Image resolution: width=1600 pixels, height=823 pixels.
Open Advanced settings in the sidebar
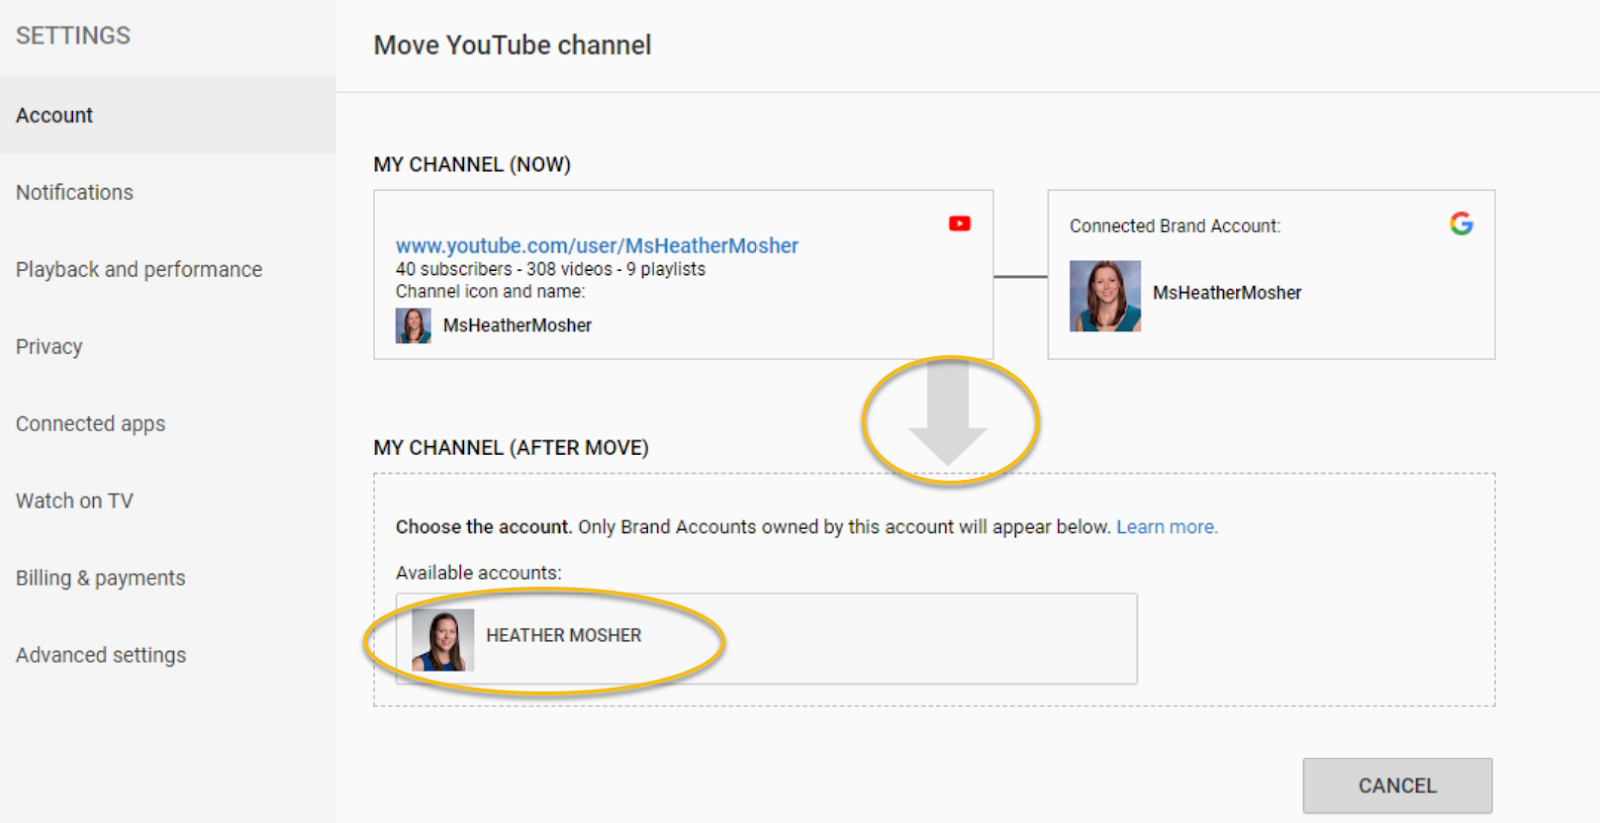click(x=168, y=654)
